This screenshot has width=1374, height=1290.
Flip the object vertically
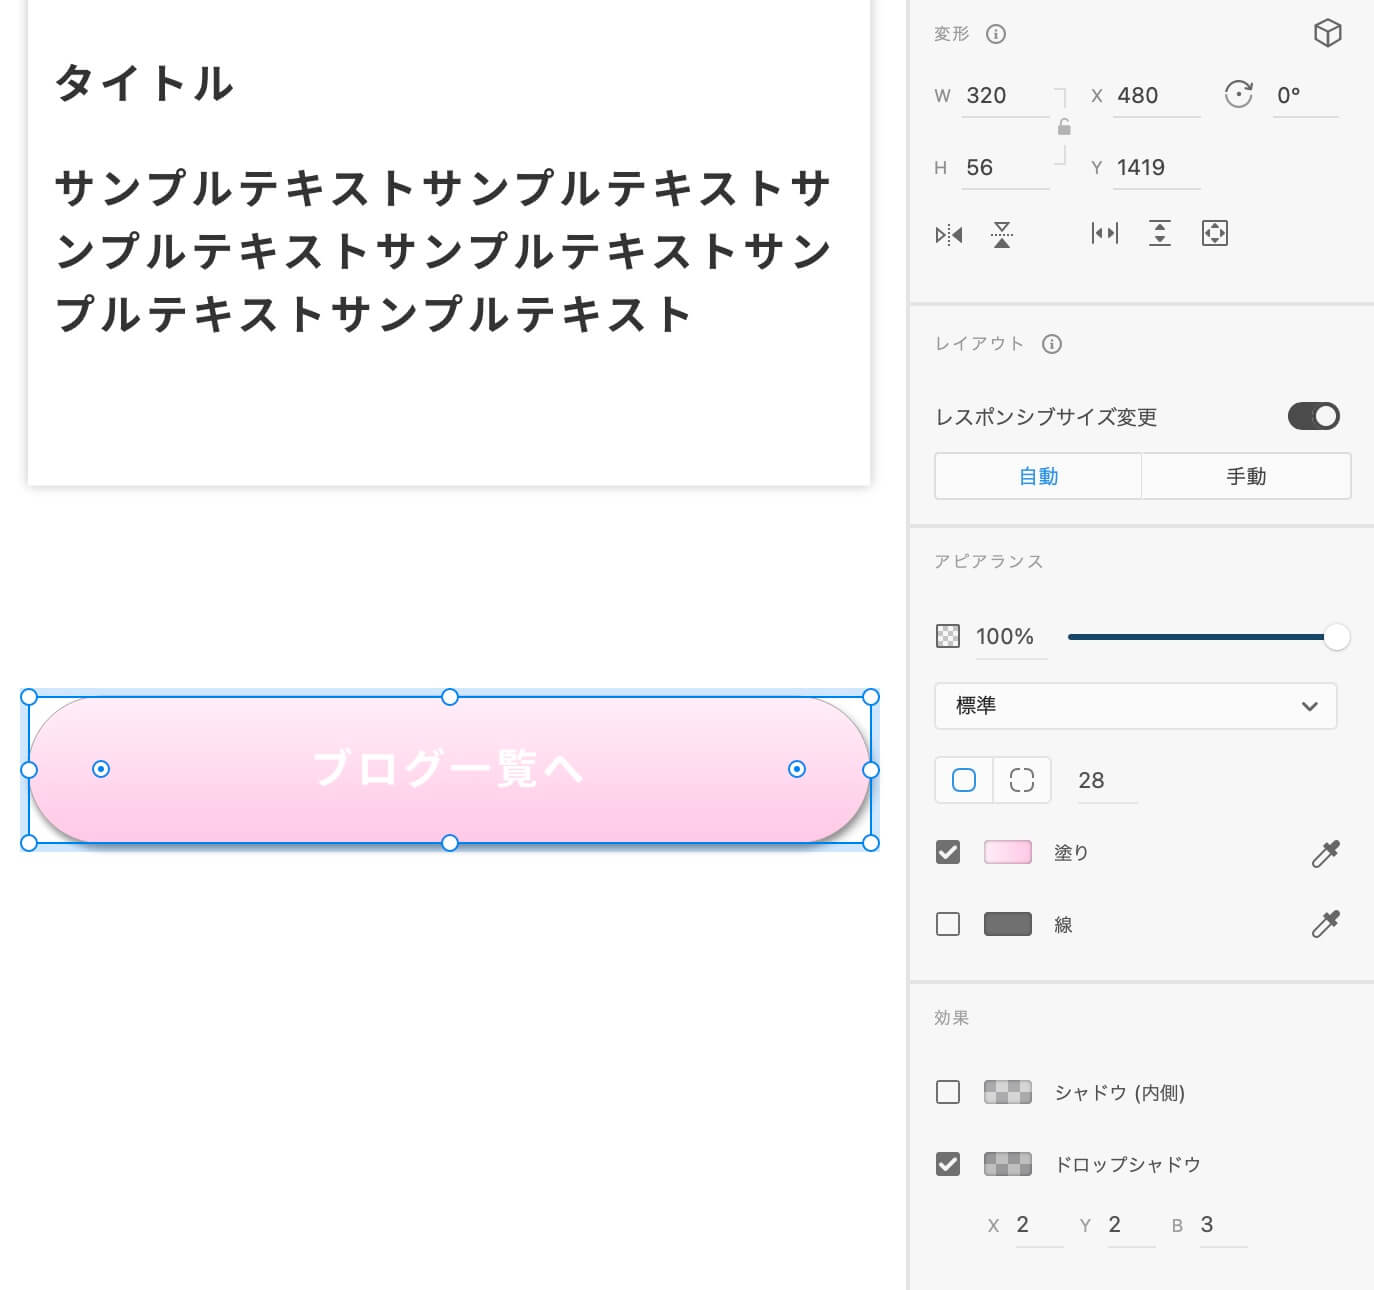point(1002,234)
